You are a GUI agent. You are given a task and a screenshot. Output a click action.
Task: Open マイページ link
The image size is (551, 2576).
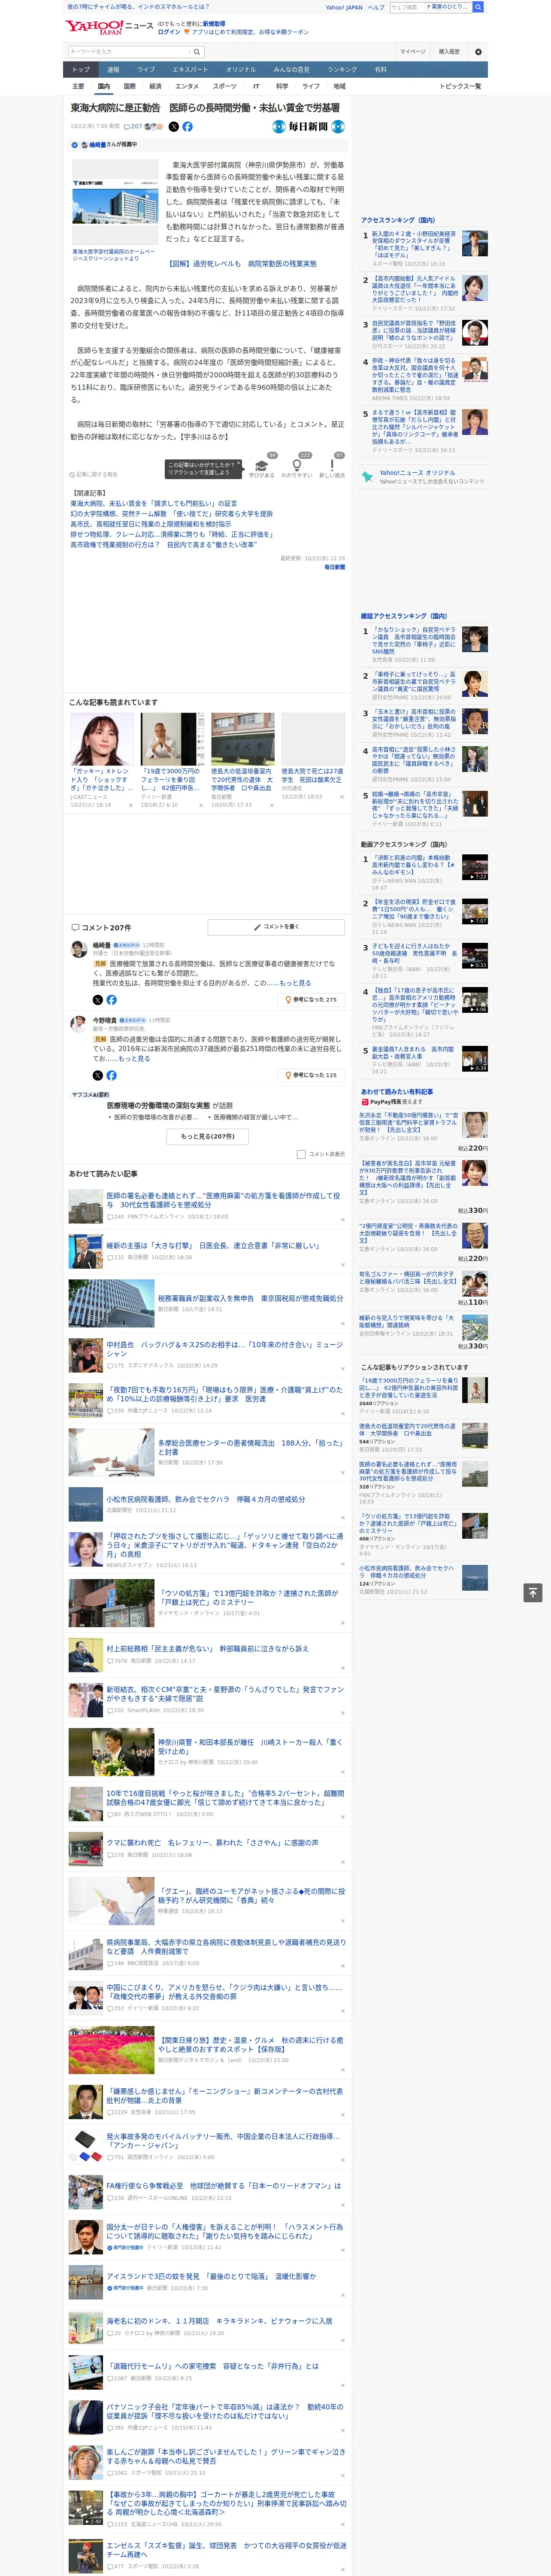412,52
